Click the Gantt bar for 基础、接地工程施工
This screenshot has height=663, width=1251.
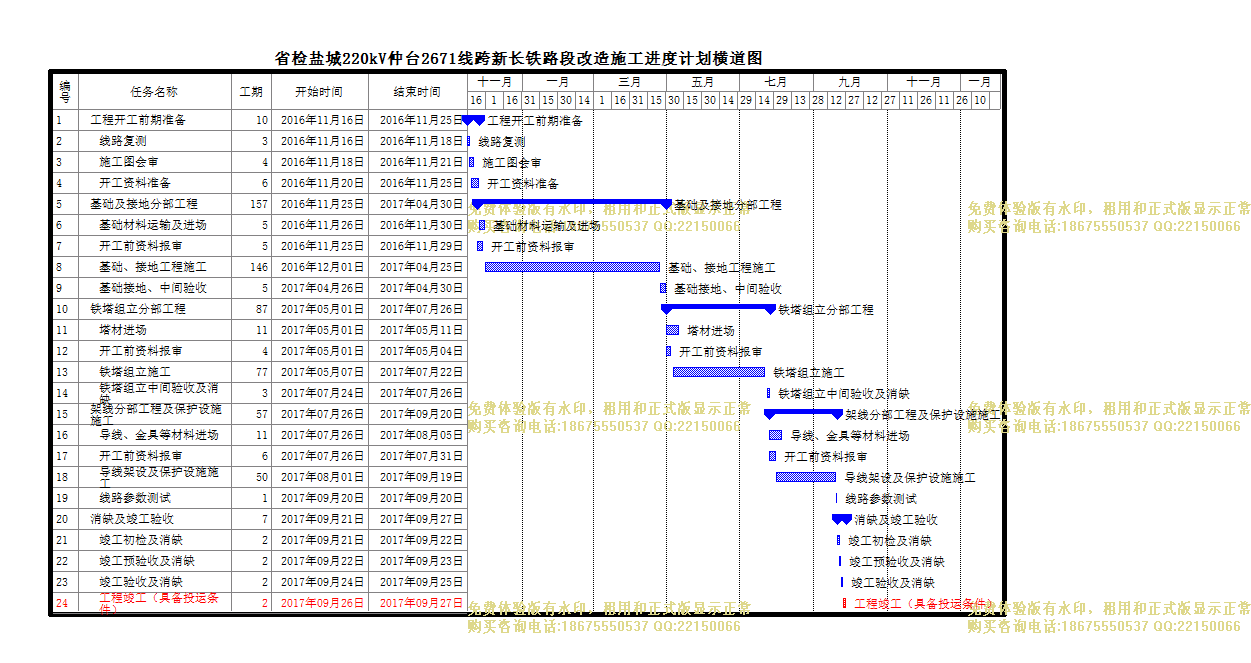572,267
